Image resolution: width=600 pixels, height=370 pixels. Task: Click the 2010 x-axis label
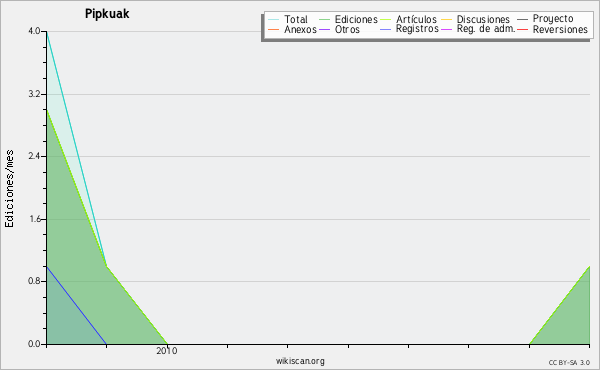(x=167, y=351)
